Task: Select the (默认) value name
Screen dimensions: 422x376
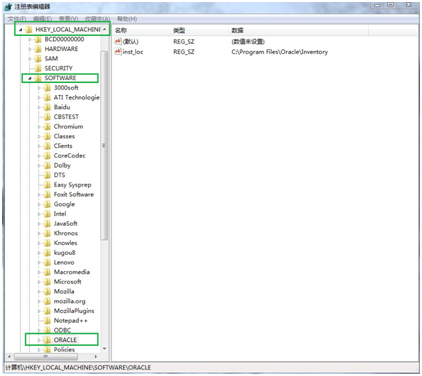Action: pyautogui.click(x=130, y=41)
